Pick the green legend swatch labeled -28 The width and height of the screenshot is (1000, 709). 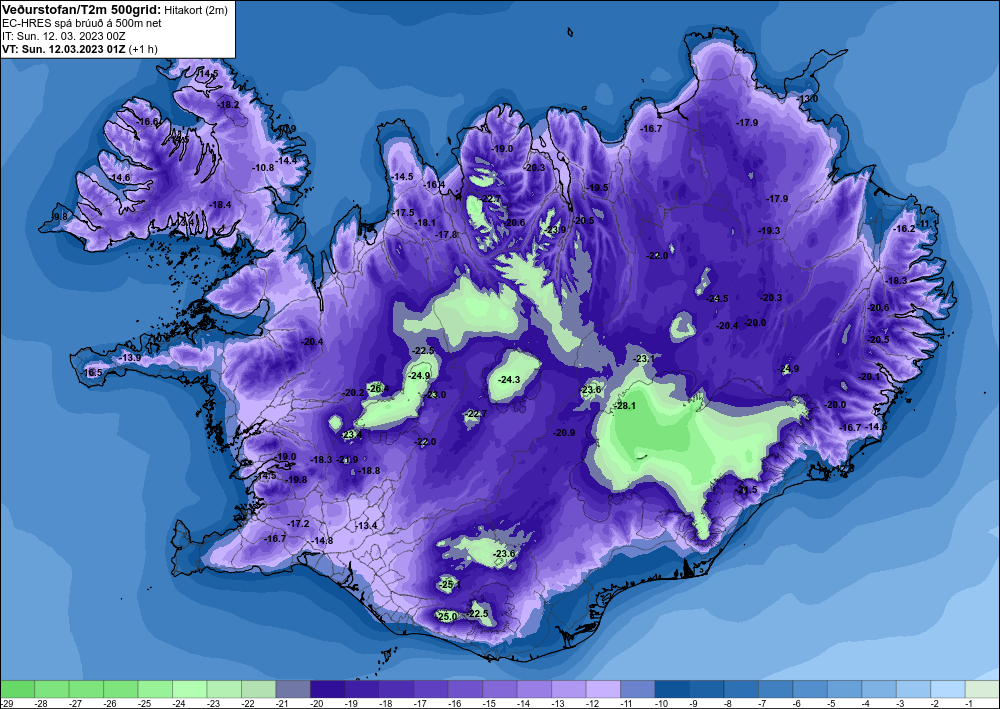pyautogui.click(x=52, y=689)
